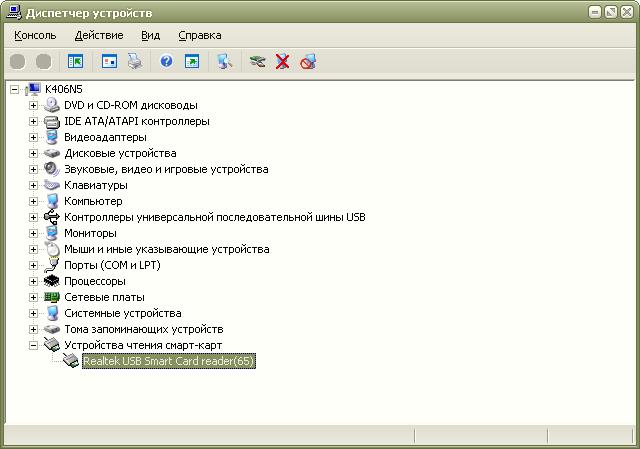Select Видеоадаптеры label
640x449 pixels.
(105, 137)
